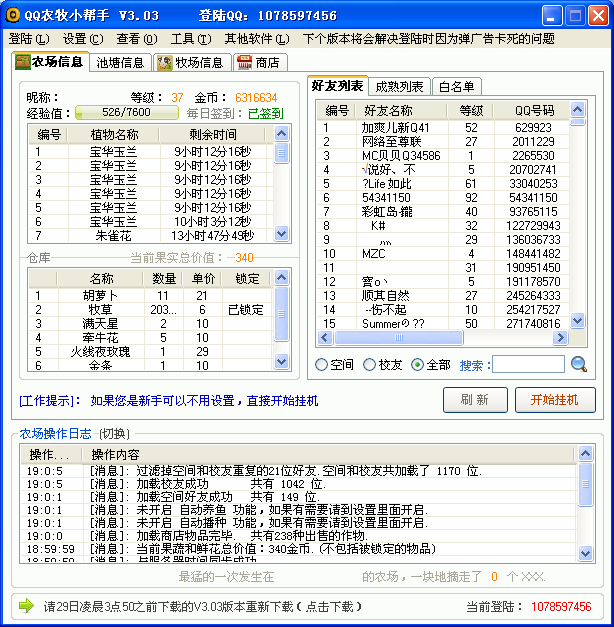Open the 设置(C) menu
Screen dimensions: 614x627
(x=83, y=39)
